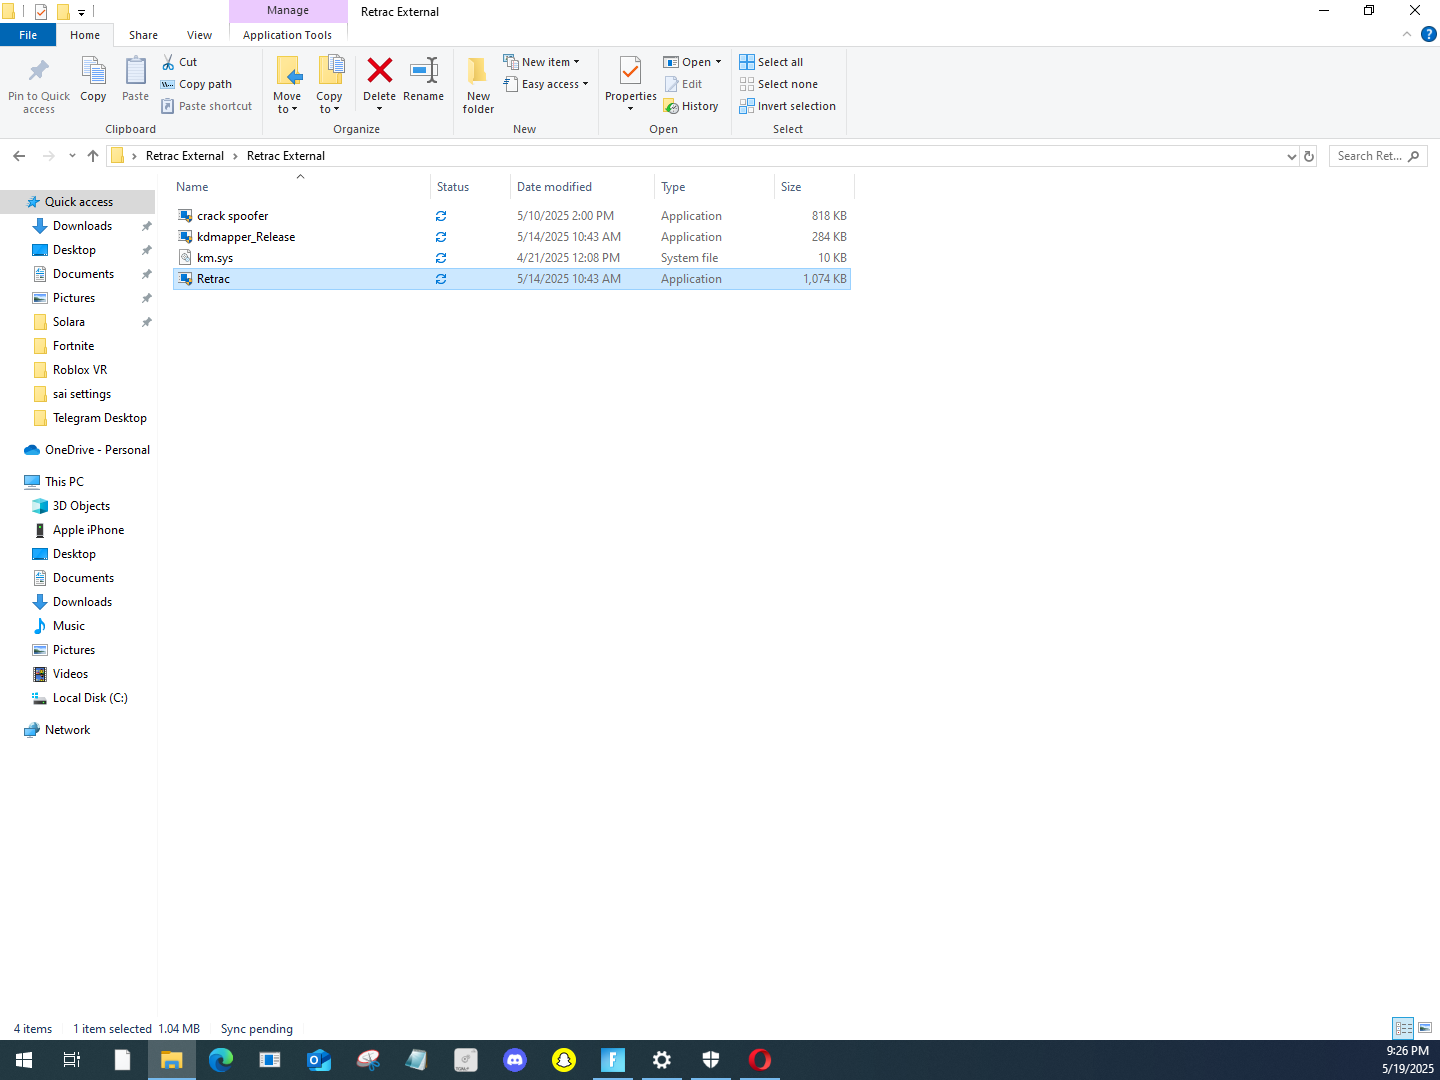Viewport: 1440px width, 1080px height.
Task: Open the Move to dropdown
Action: click(x=287, y=103)
